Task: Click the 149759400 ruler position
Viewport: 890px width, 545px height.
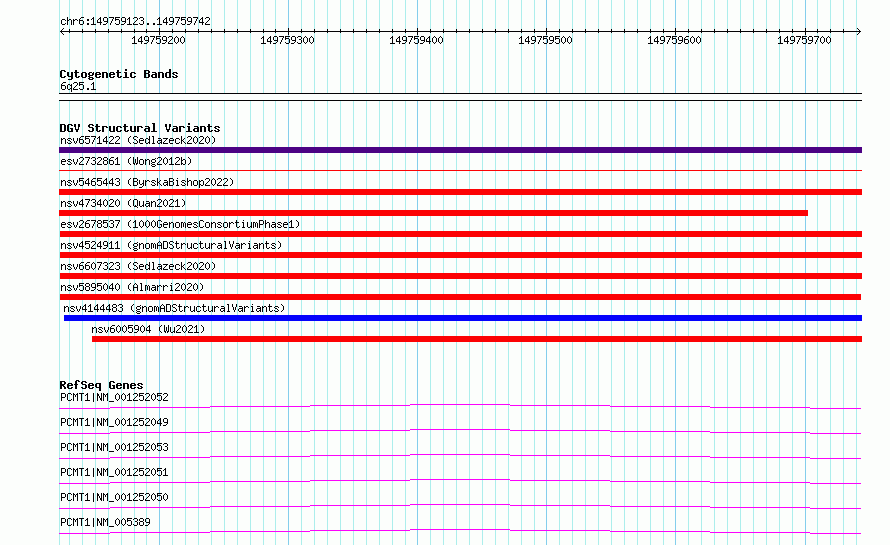Action: tap(416, 40)
